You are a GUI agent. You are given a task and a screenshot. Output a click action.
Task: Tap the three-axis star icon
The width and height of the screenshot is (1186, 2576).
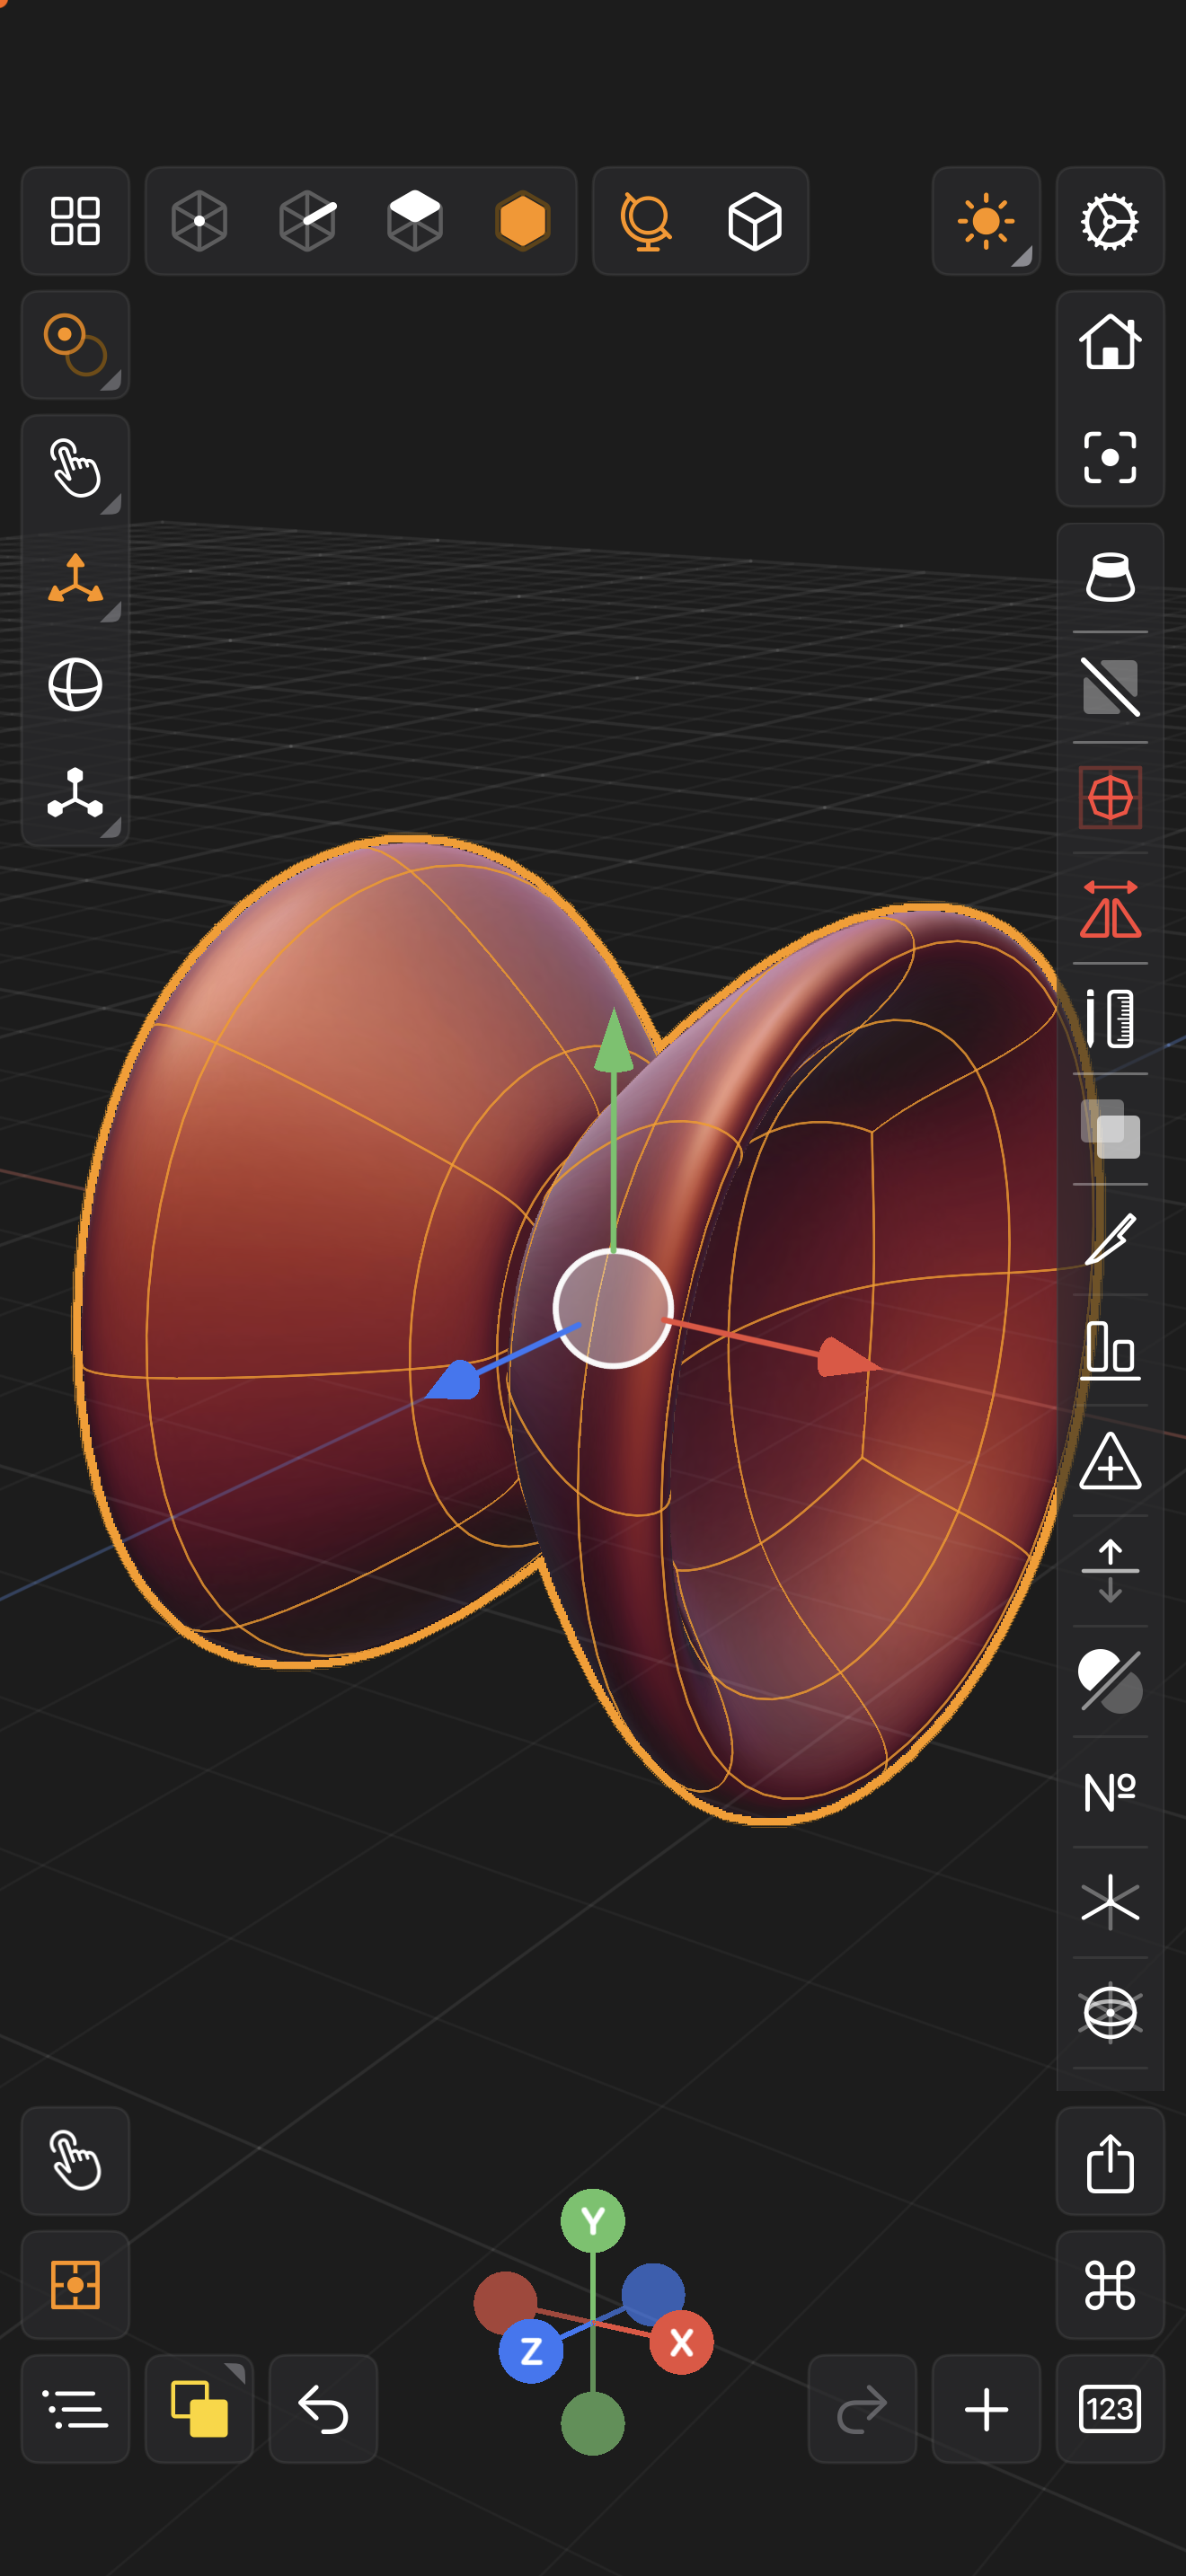[1110, 1902]
